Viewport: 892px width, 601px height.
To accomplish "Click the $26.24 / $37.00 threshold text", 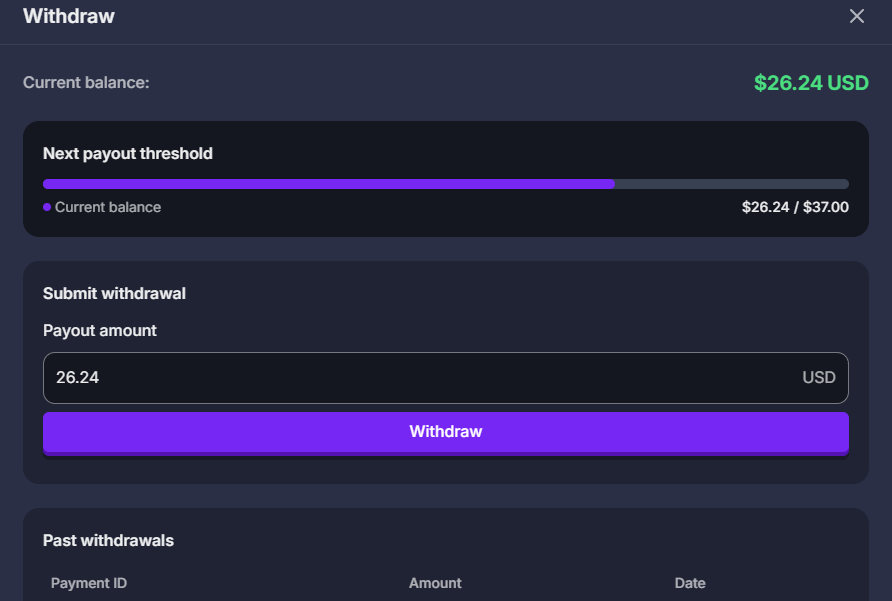I will click(795, 207).
